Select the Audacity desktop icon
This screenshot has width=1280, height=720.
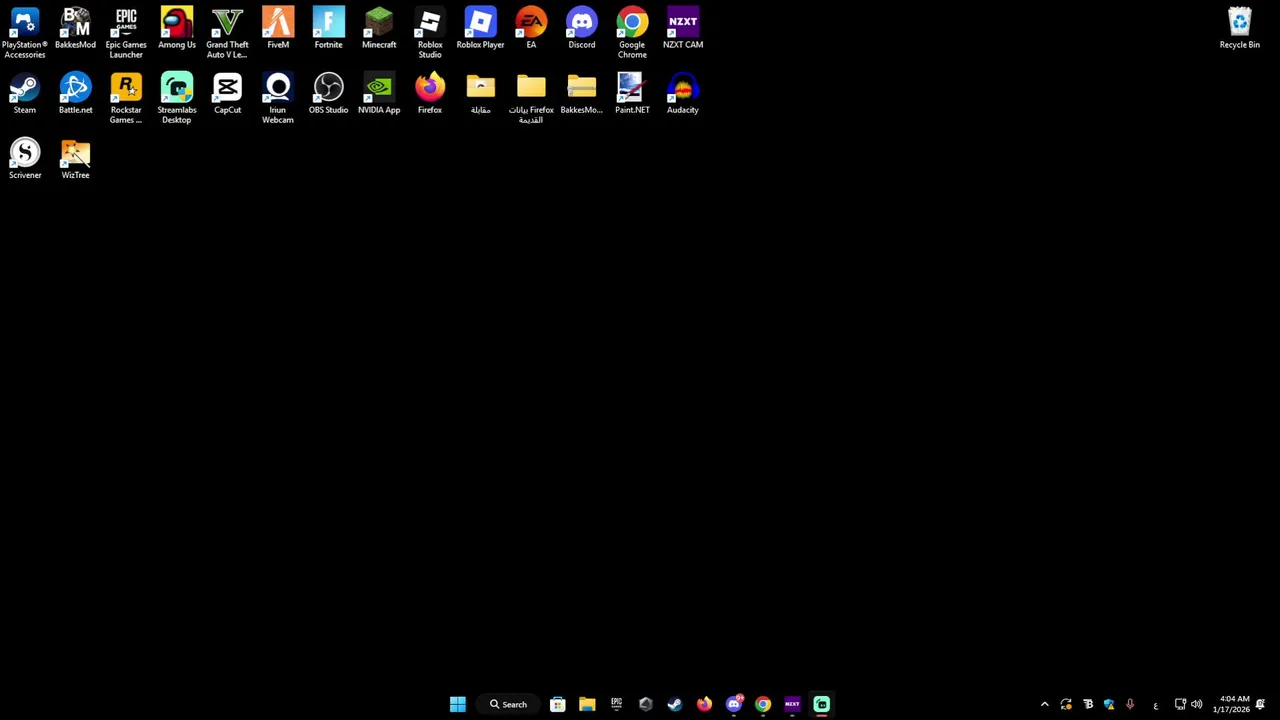[x=683, y=93]
